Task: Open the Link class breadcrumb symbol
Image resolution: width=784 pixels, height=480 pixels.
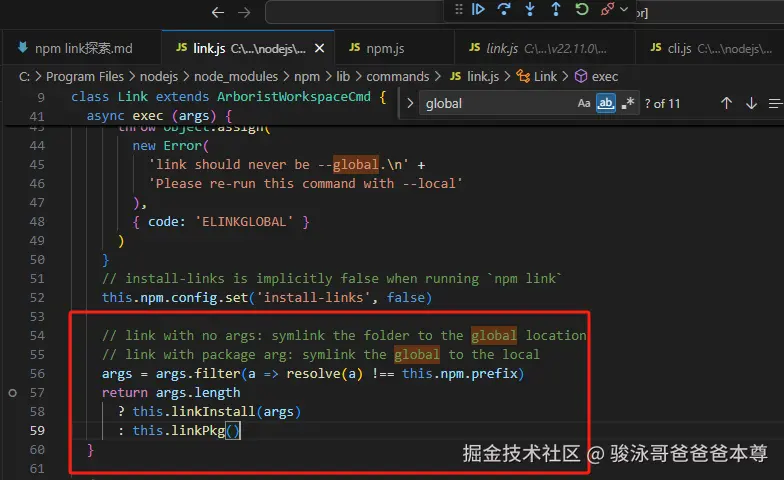Action: click(537, 76)
